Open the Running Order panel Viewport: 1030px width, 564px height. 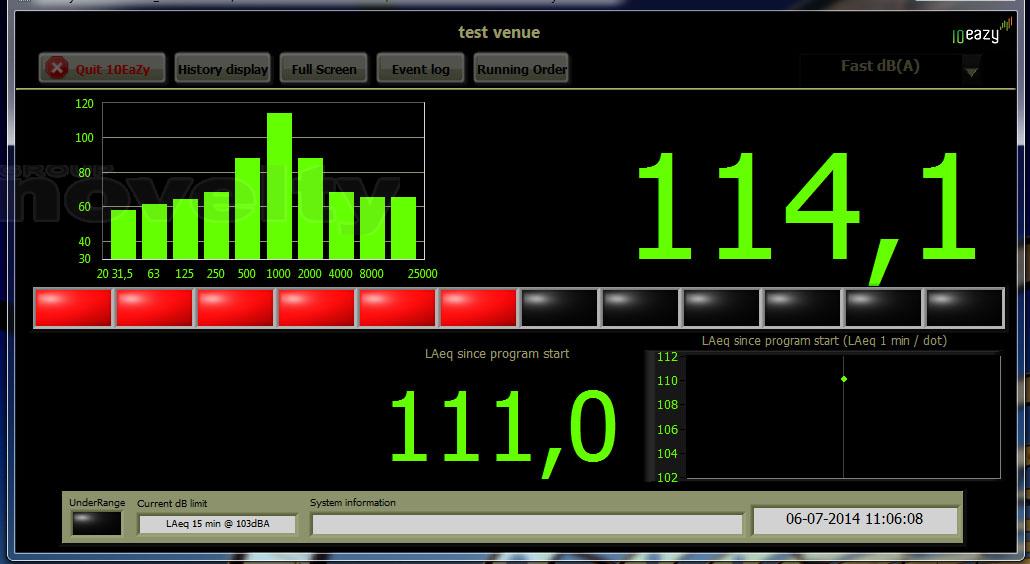(521, 69)
